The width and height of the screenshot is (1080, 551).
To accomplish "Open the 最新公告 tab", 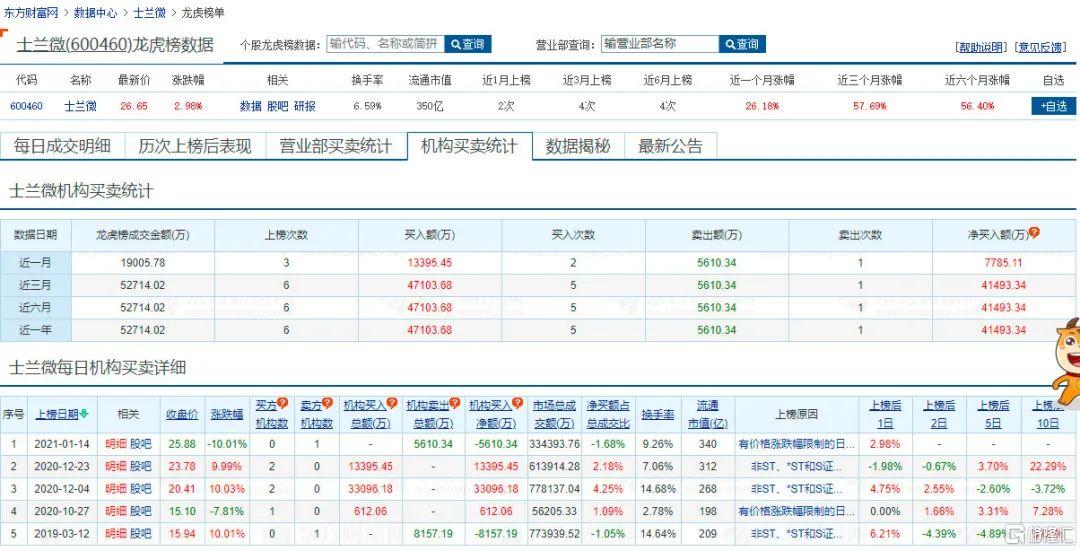I will pos(670,146).
